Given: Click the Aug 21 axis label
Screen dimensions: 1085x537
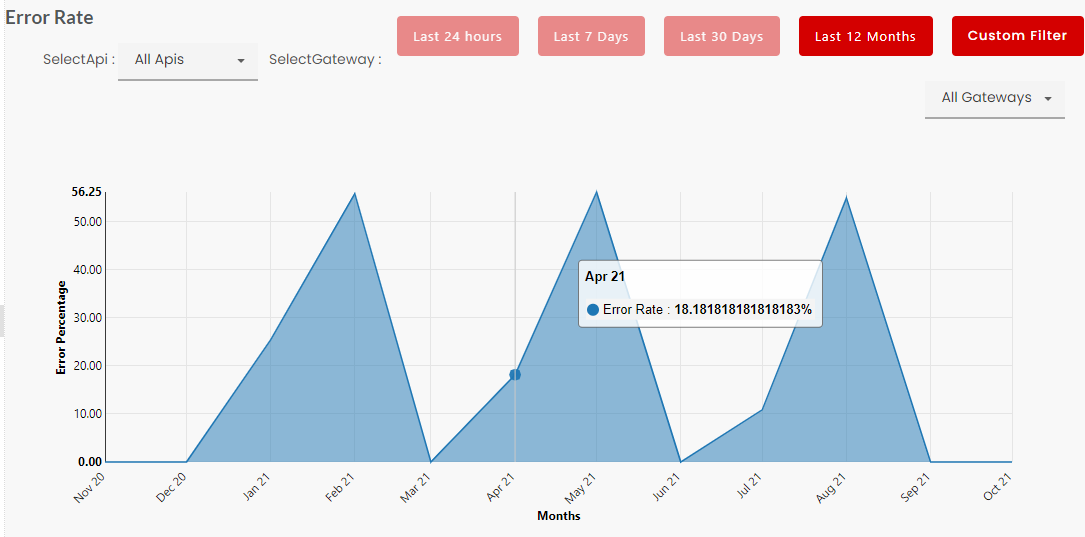Looking at the screenshot, I should (830, 489).
